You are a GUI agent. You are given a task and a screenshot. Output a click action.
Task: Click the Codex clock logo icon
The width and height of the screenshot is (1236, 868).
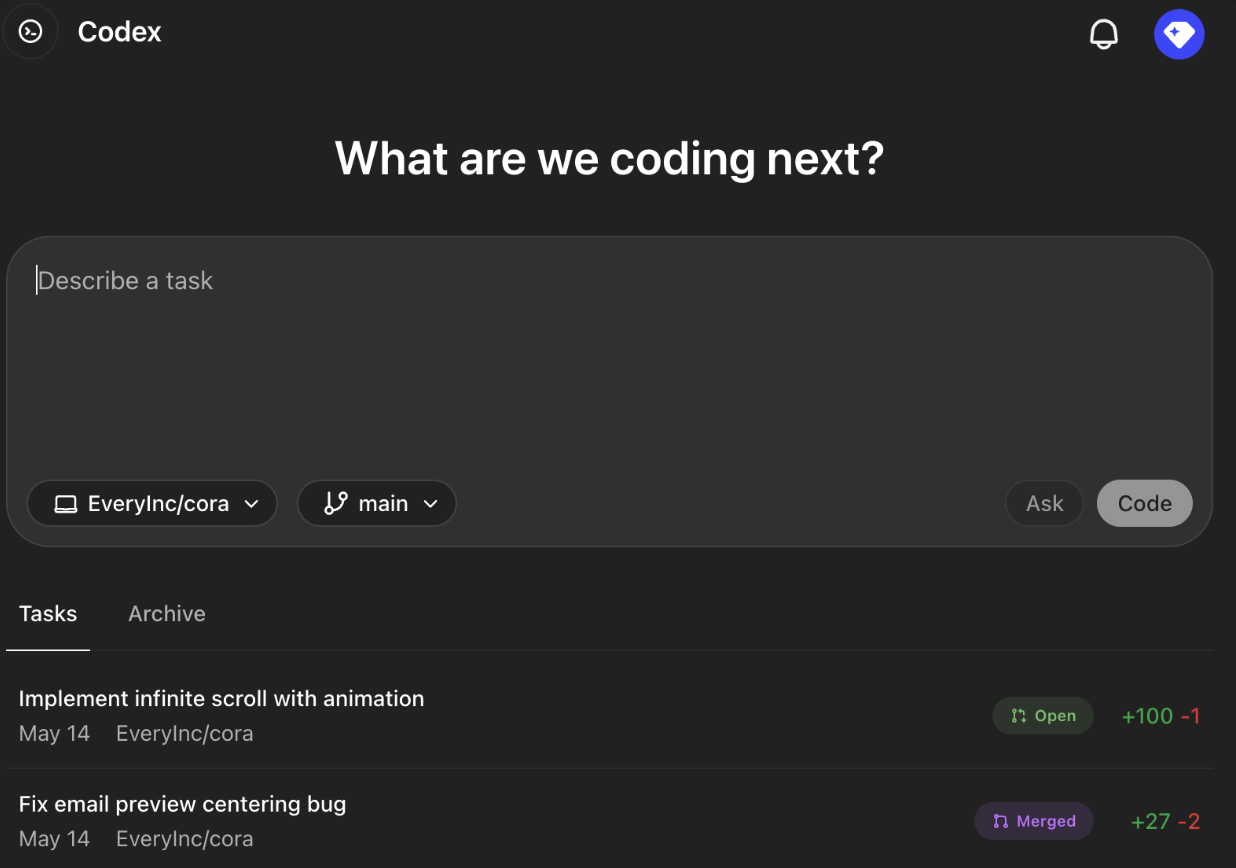tap(30, 31)
